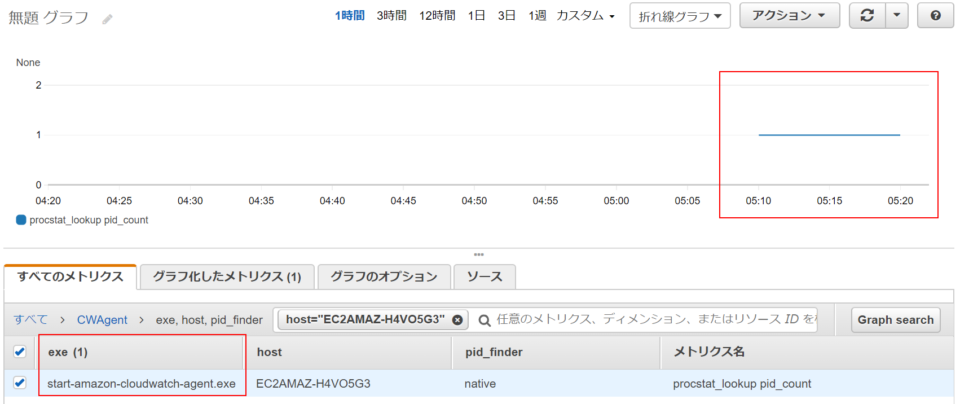Click the panel resize handle dots
This screenshot has height=404, width=960.
tap(479, 254)
